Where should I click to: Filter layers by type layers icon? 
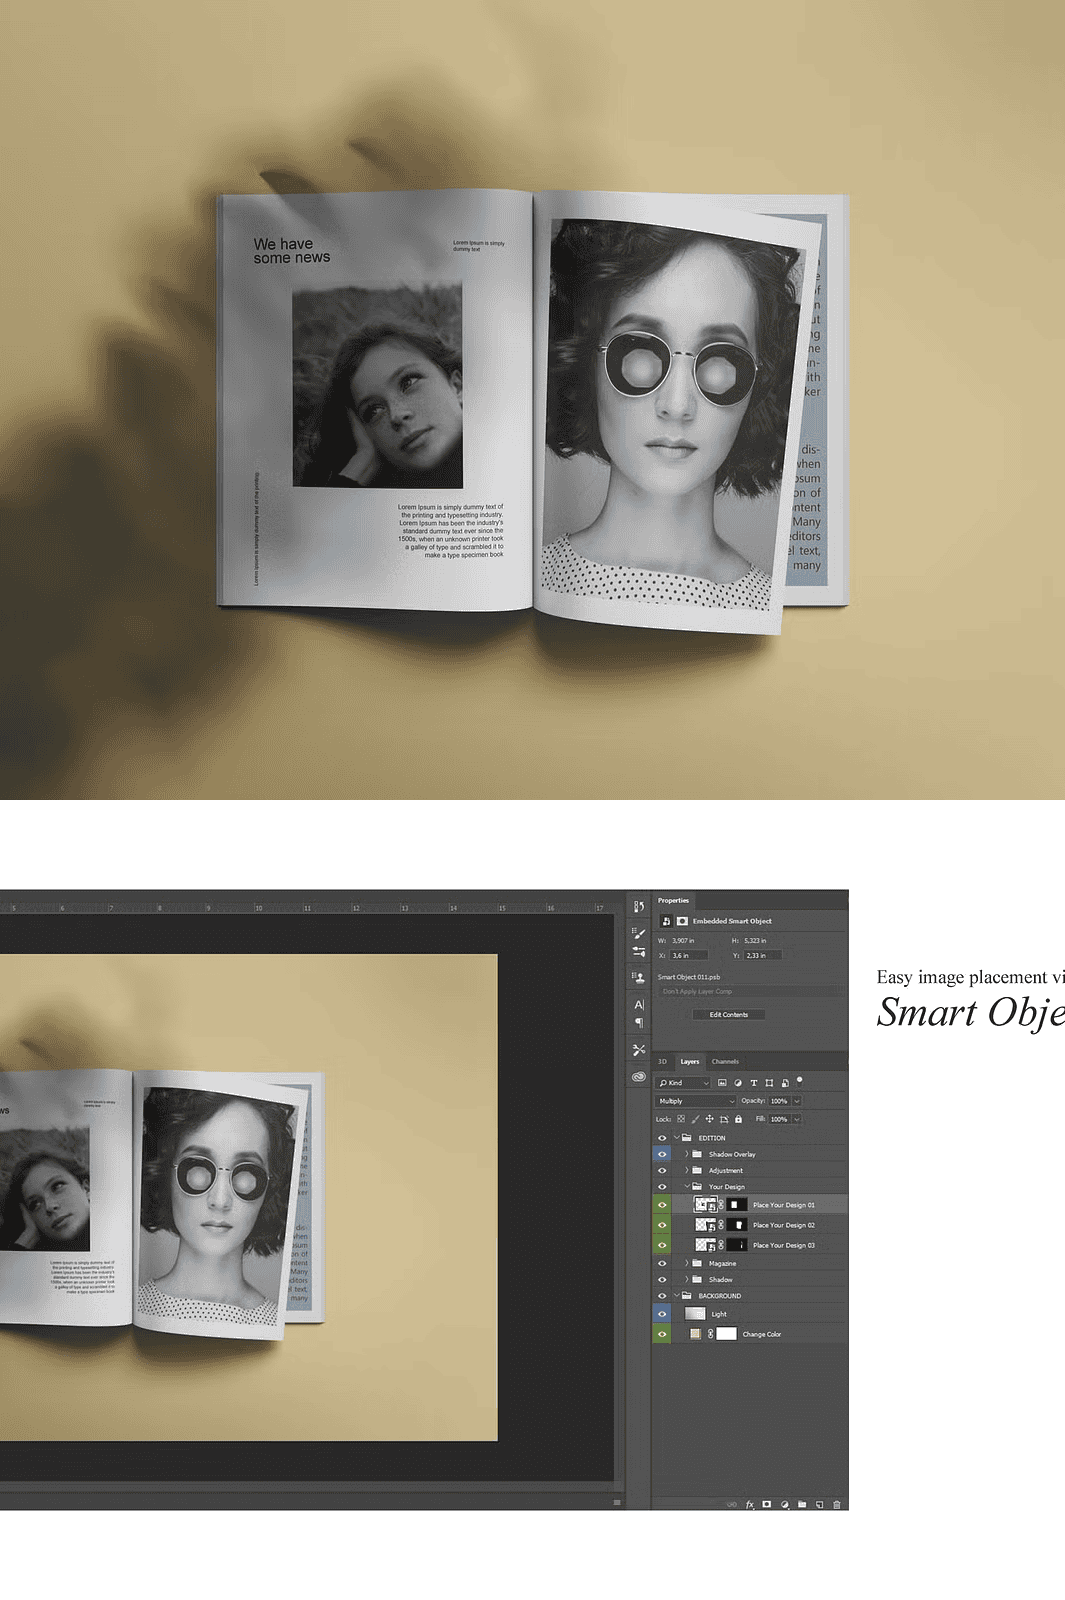pos(753,1083)
